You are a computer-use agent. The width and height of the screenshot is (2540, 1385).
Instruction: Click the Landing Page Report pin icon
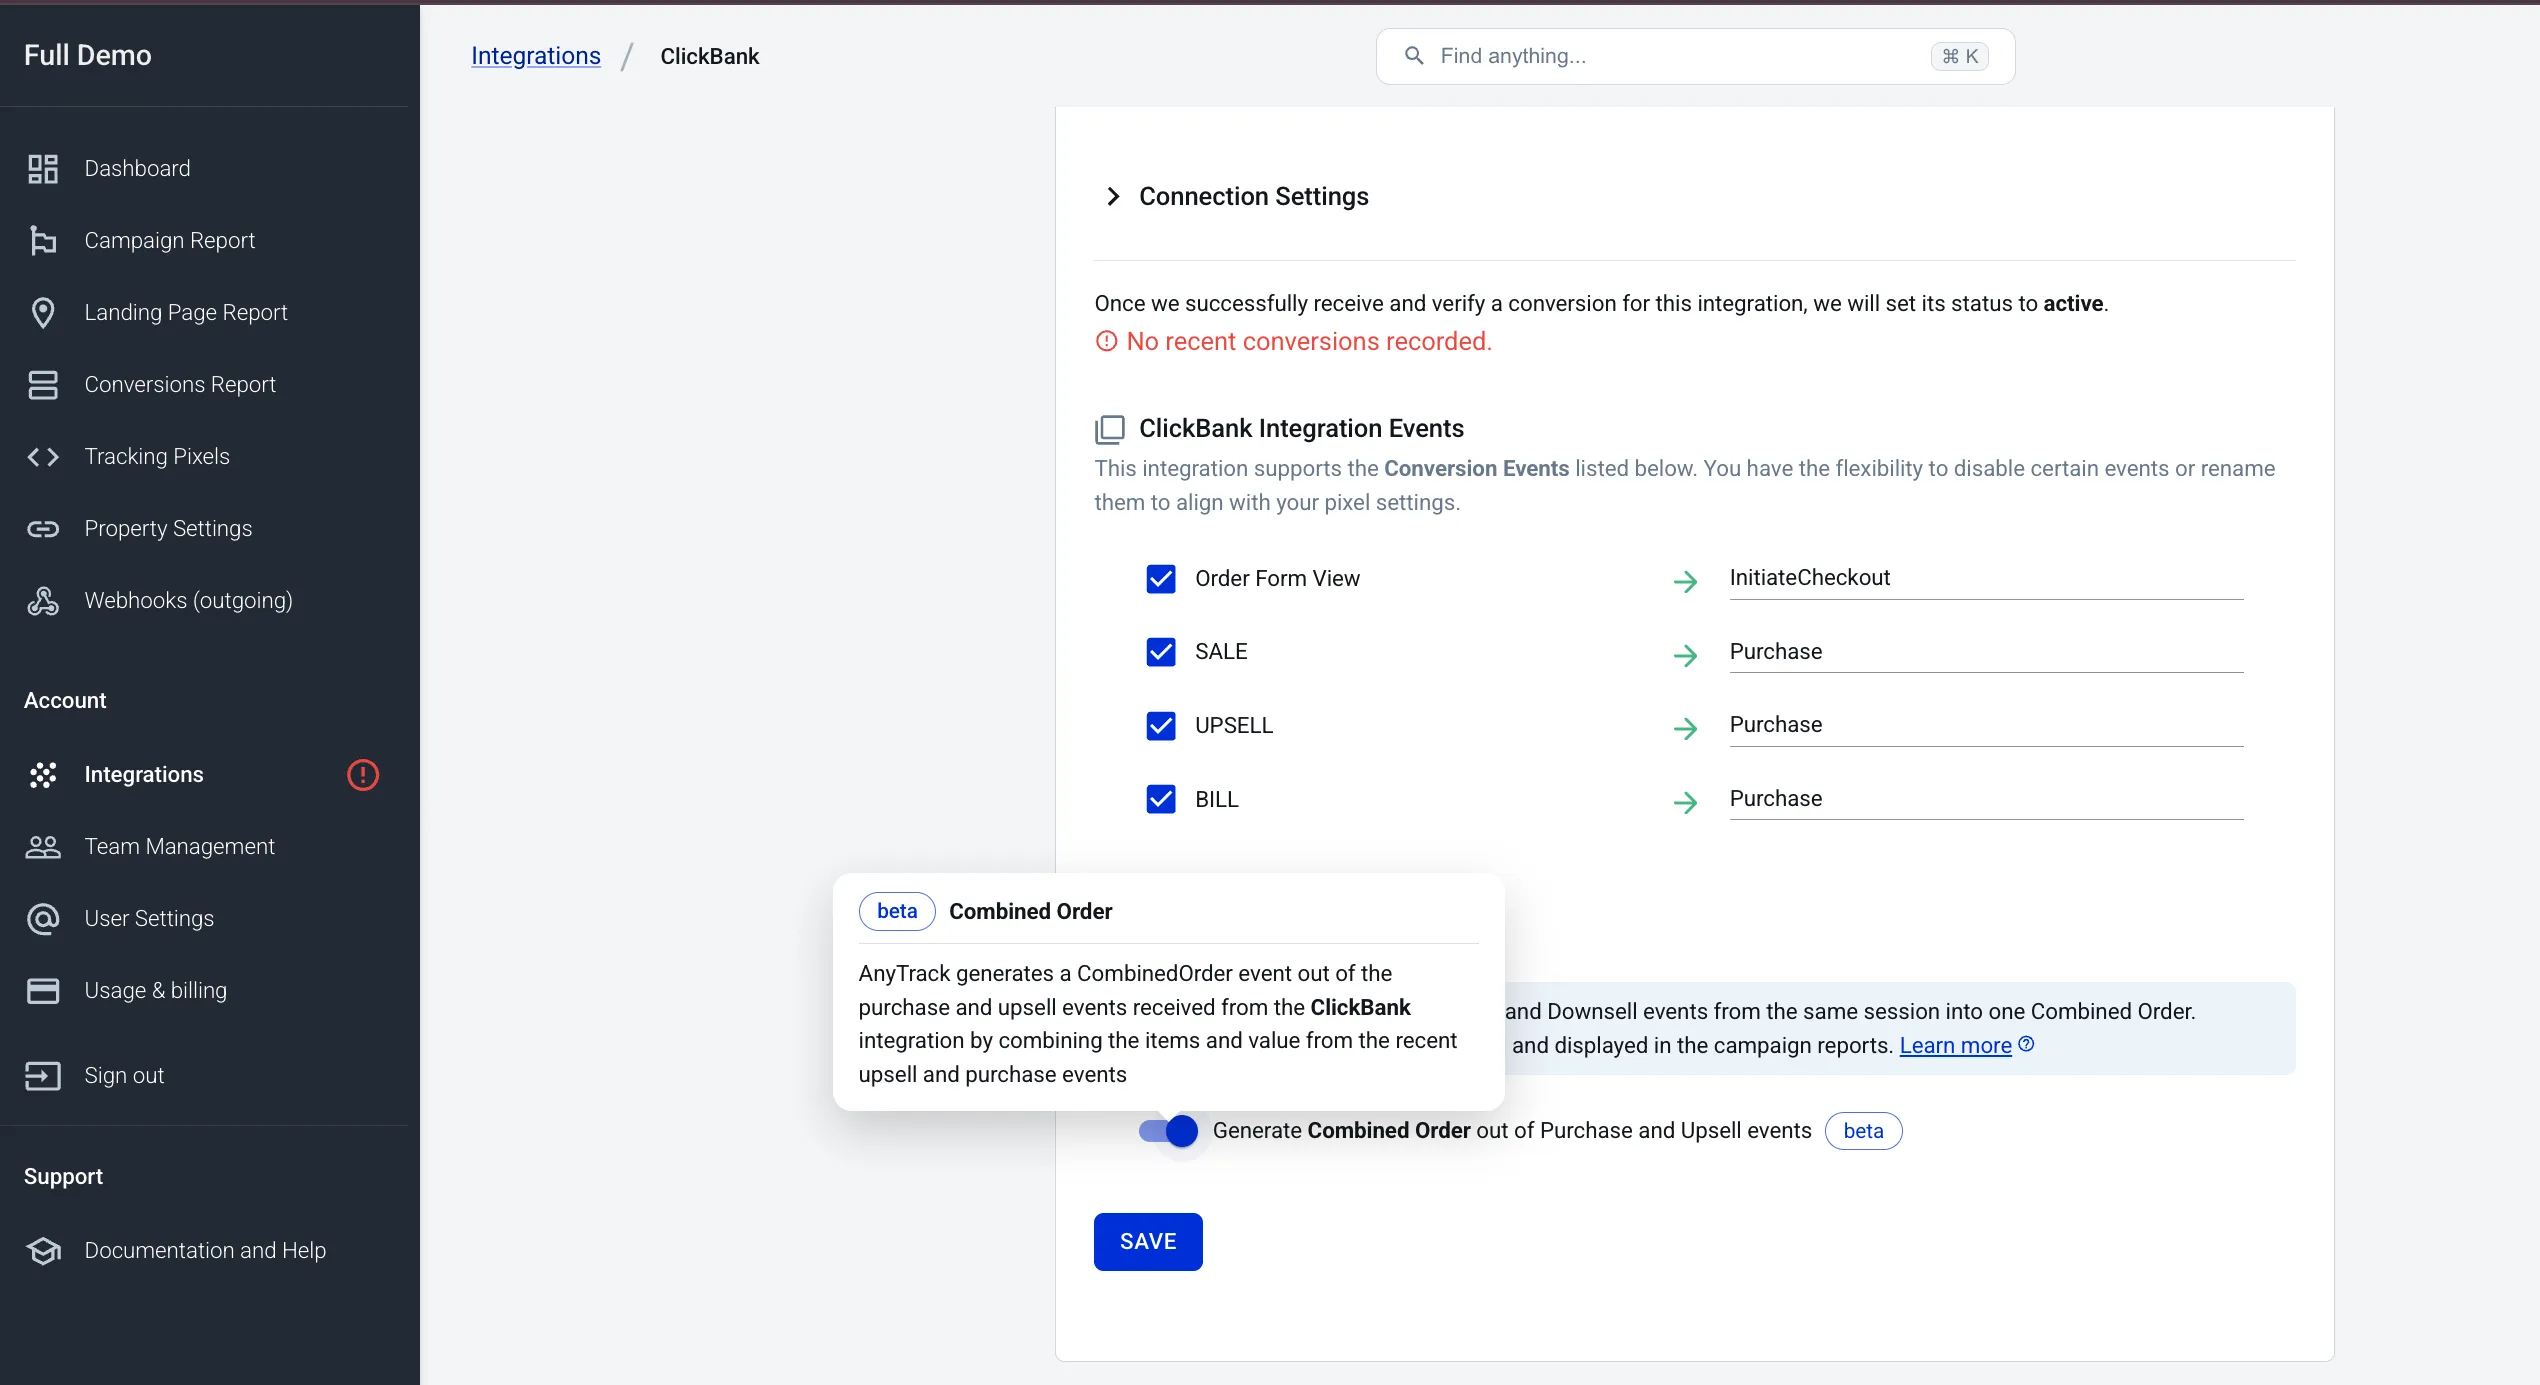pyautogui.click(x=43, y=312)
